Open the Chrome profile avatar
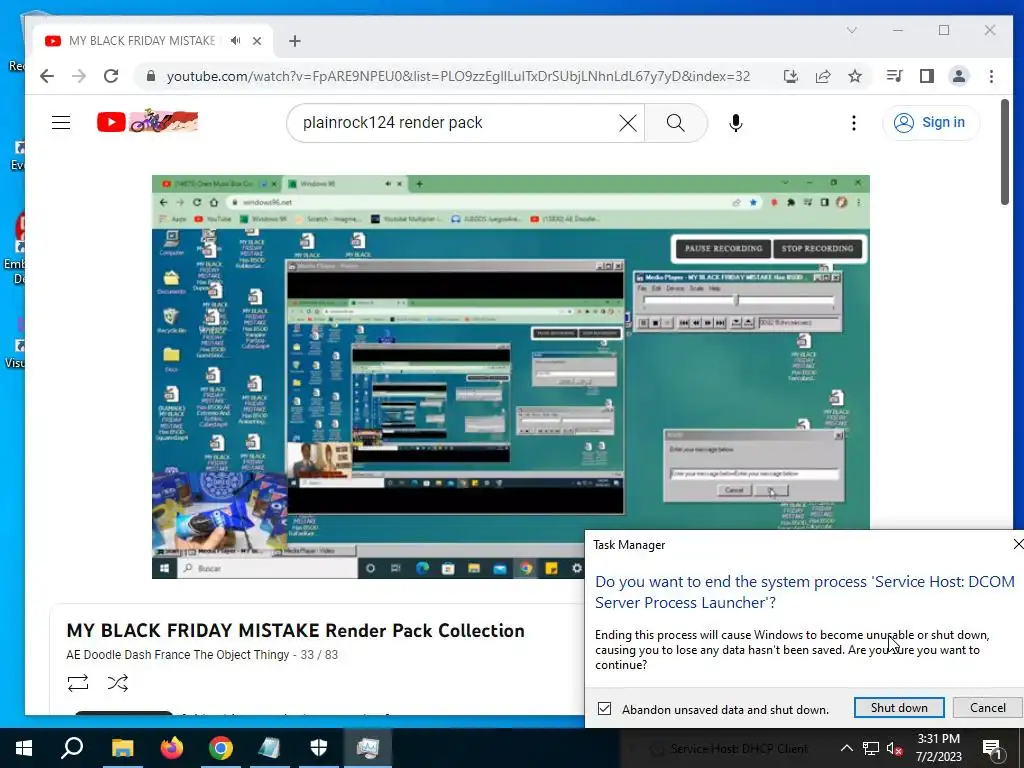 tap(959, 76)
